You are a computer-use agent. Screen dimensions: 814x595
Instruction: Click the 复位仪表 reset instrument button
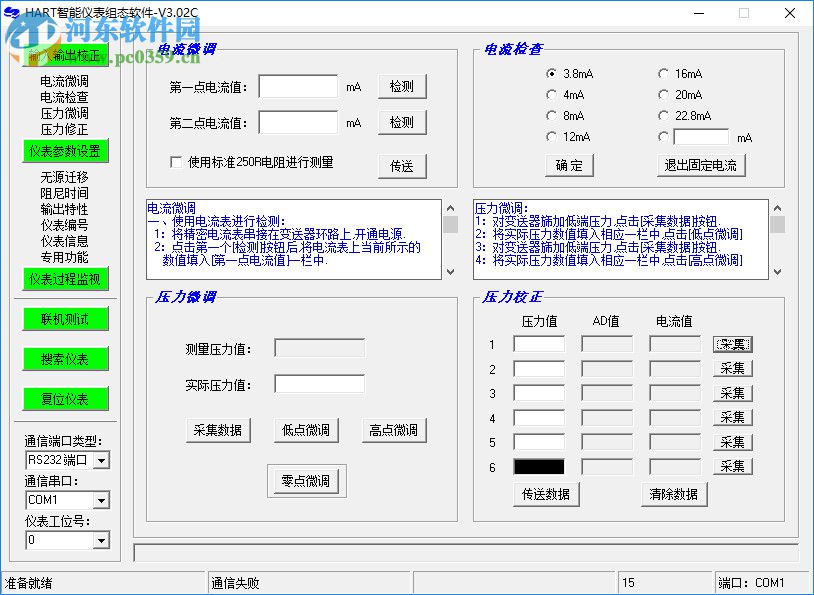pos(64,398)
